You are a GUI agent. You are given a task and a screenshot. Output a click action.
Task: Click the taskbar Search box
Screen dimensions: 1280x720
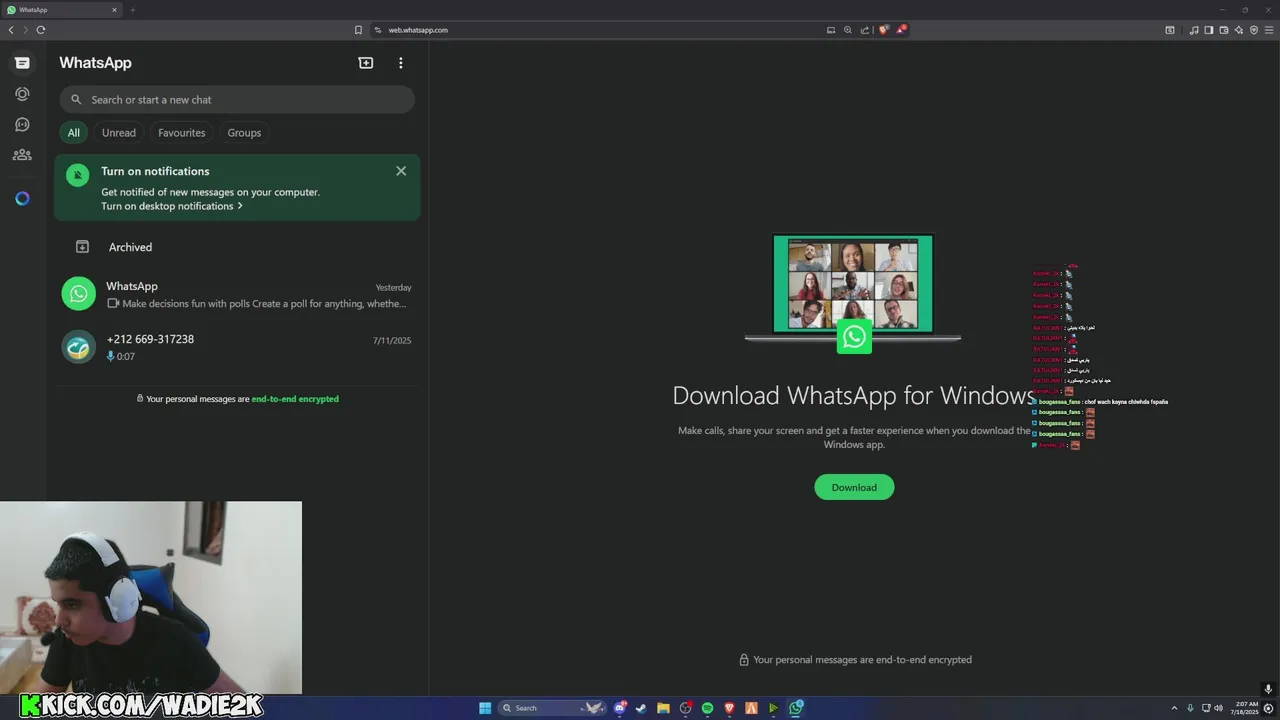[554, 708]
